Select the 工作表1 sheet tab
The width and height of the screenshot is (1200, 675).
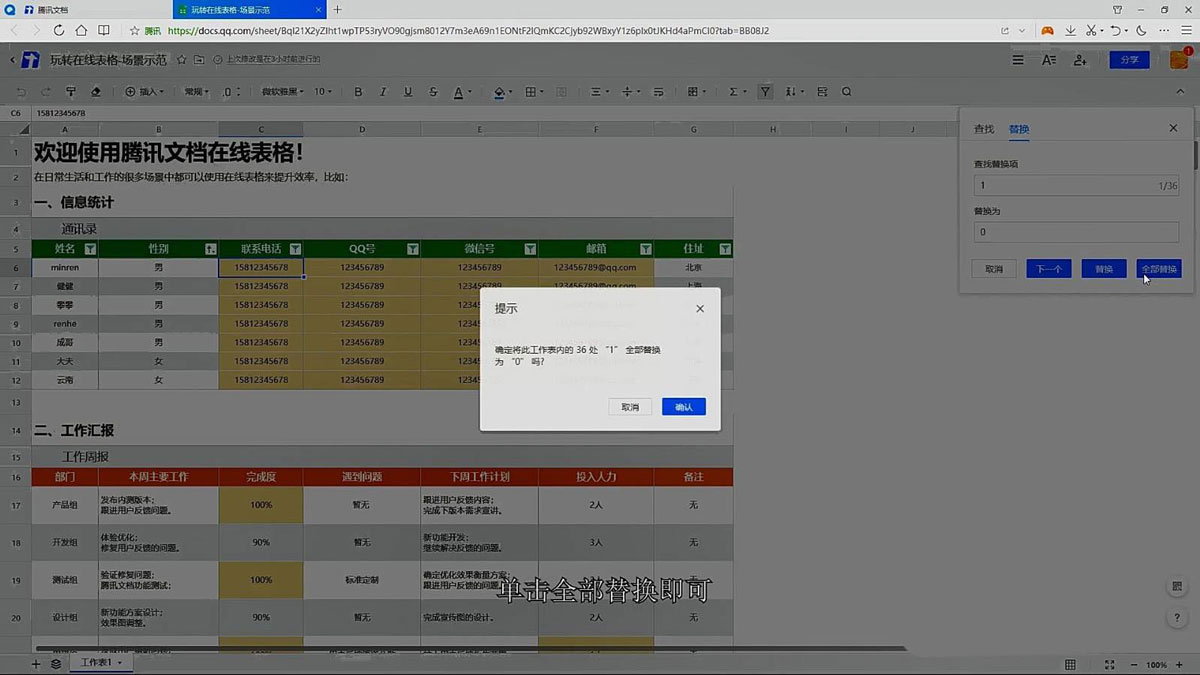100,664
